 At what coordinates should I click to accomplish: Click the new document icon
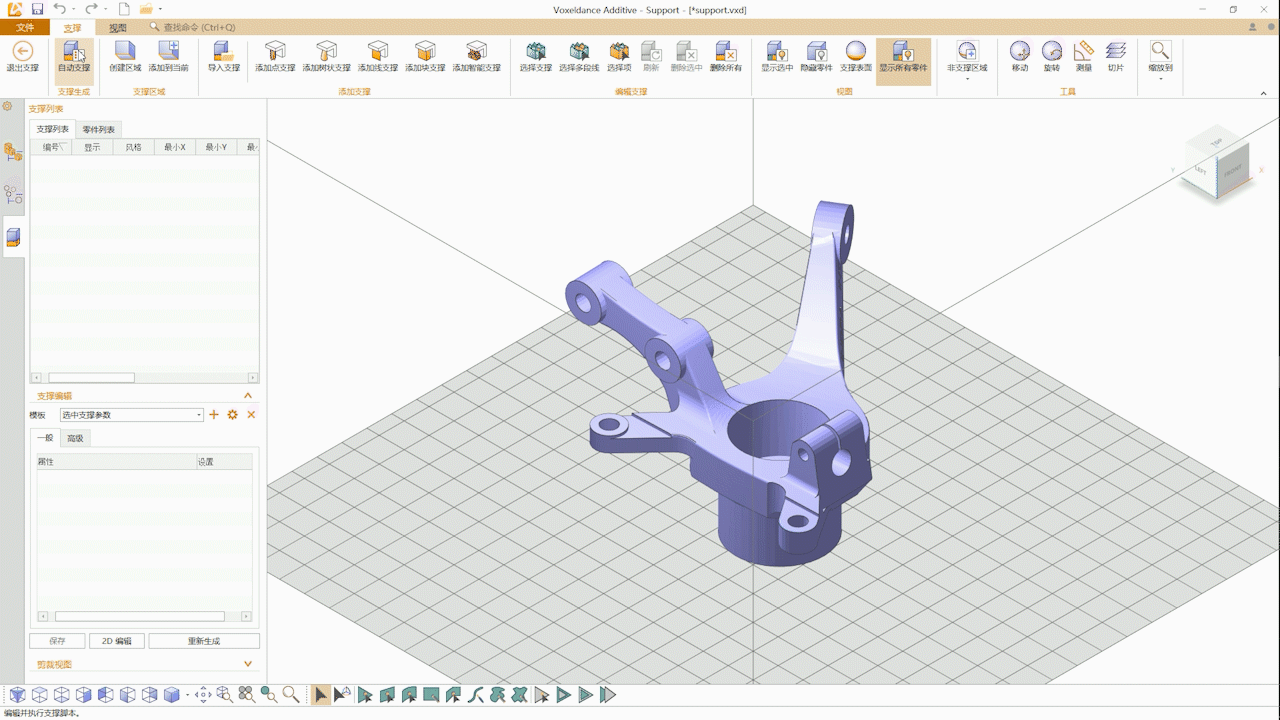coord(124,9)
